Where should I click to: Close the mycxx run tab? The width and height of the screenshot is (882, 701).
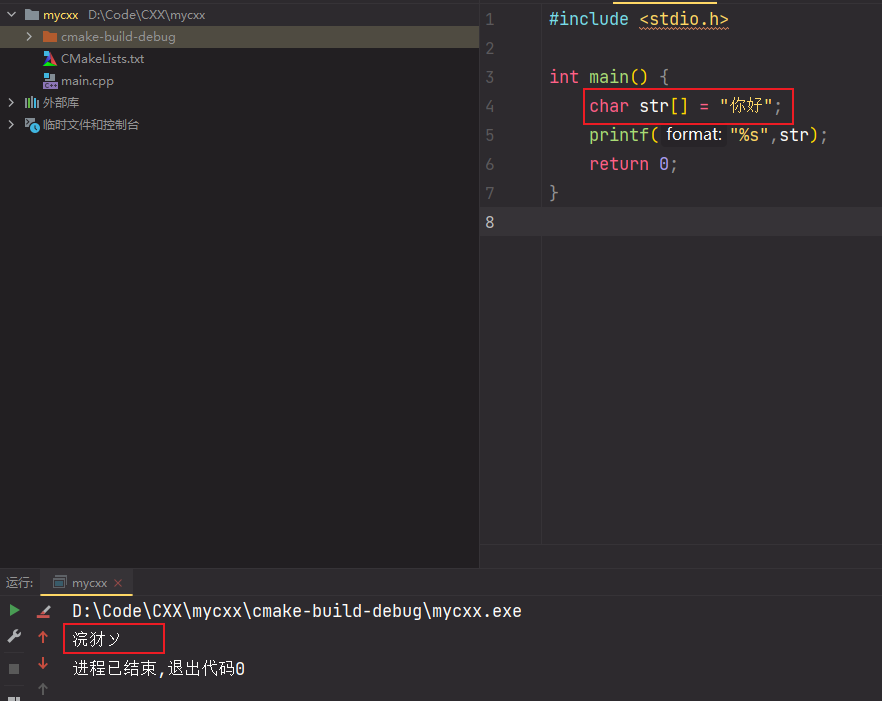click(118, 583)
